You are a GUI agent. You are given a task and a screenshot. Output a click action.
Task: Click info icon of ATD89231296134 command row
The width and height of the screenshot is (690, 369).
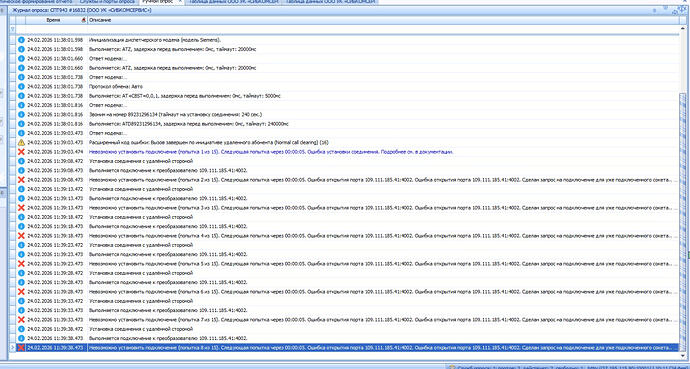tap(21, 124)
